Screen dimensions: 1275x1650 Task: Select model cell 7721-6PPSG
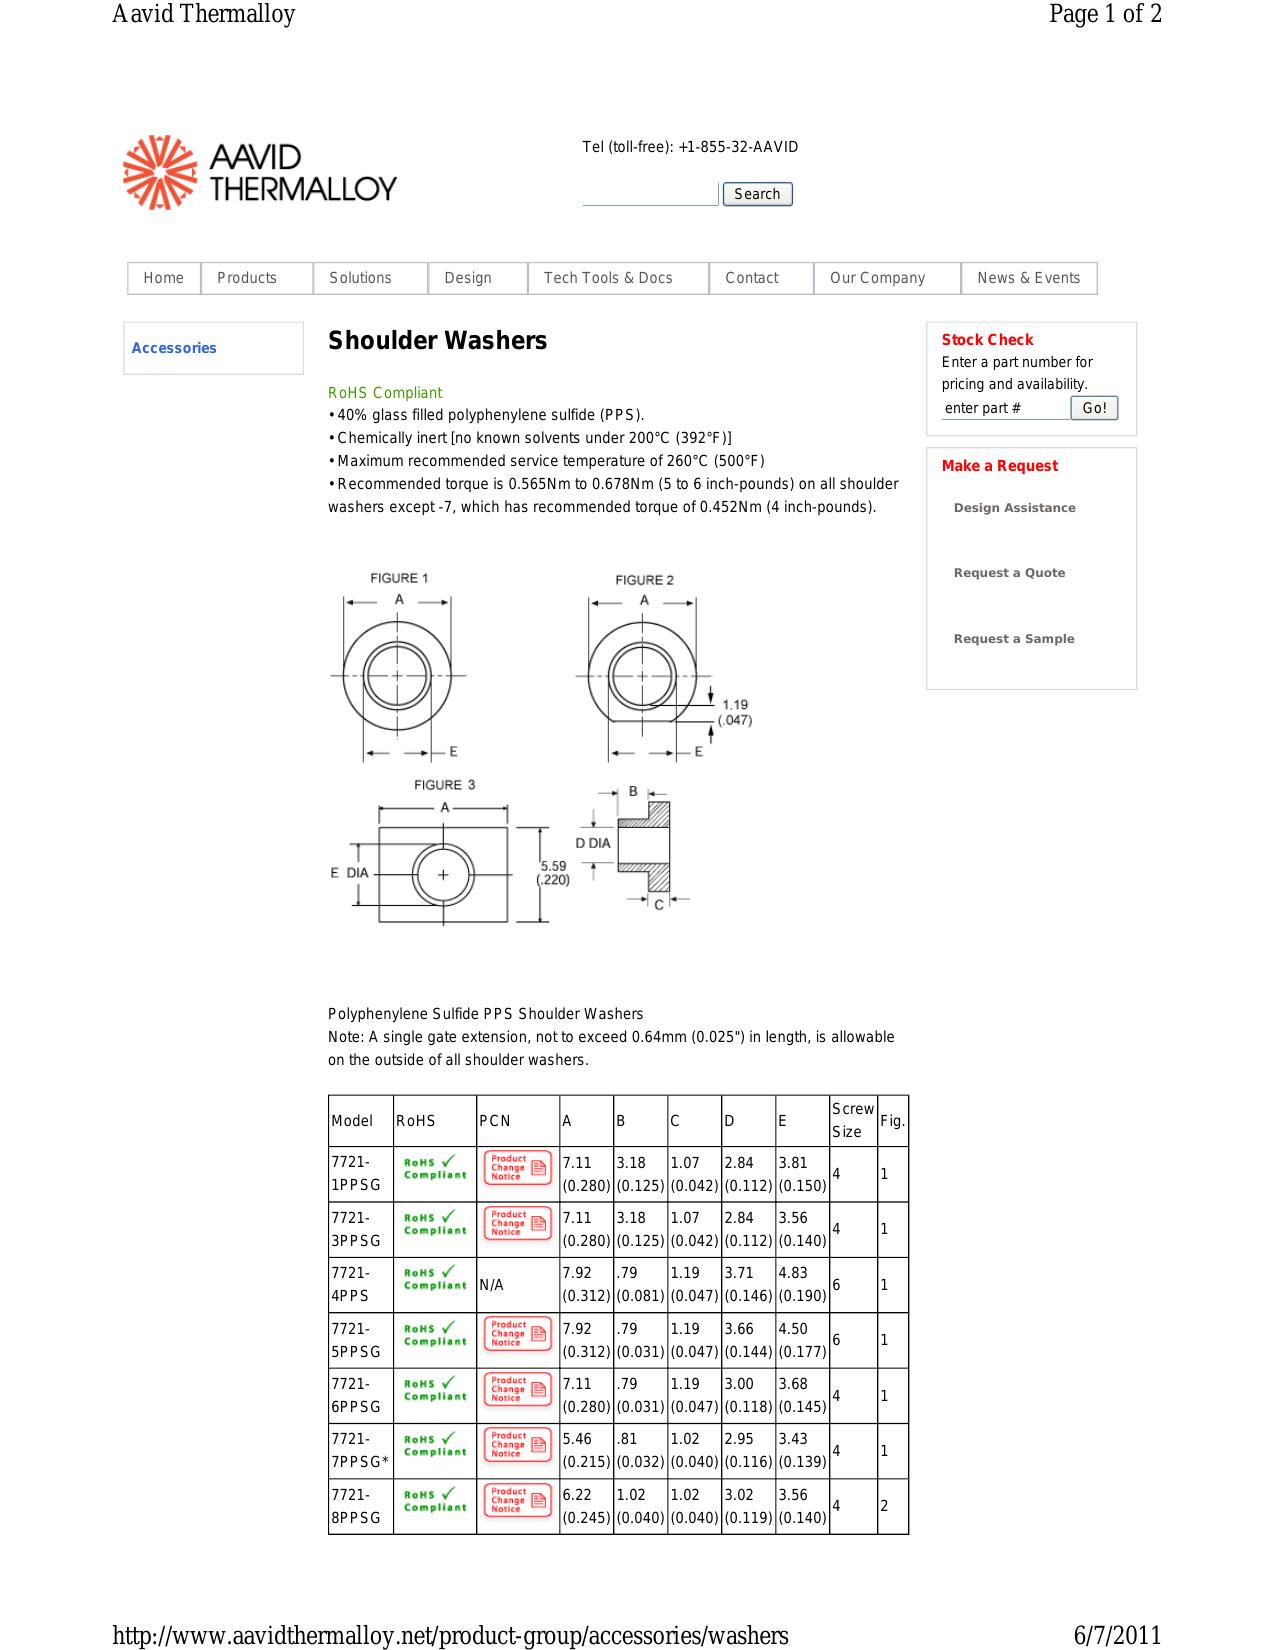361,1395
